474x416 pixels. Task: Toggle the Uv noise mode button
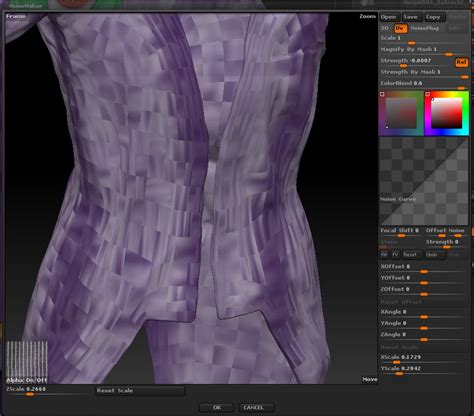[400, 28]
